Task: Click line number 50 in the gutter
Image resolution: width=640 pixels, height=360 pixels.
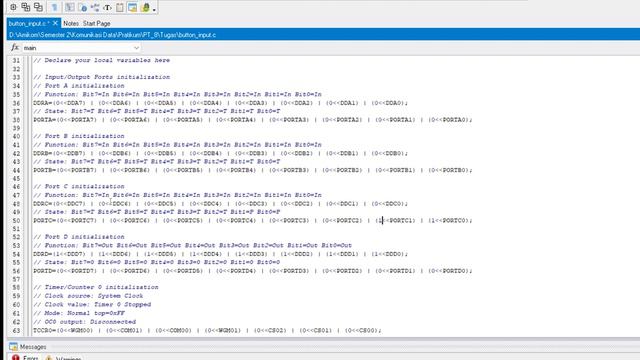Action: 16,220
